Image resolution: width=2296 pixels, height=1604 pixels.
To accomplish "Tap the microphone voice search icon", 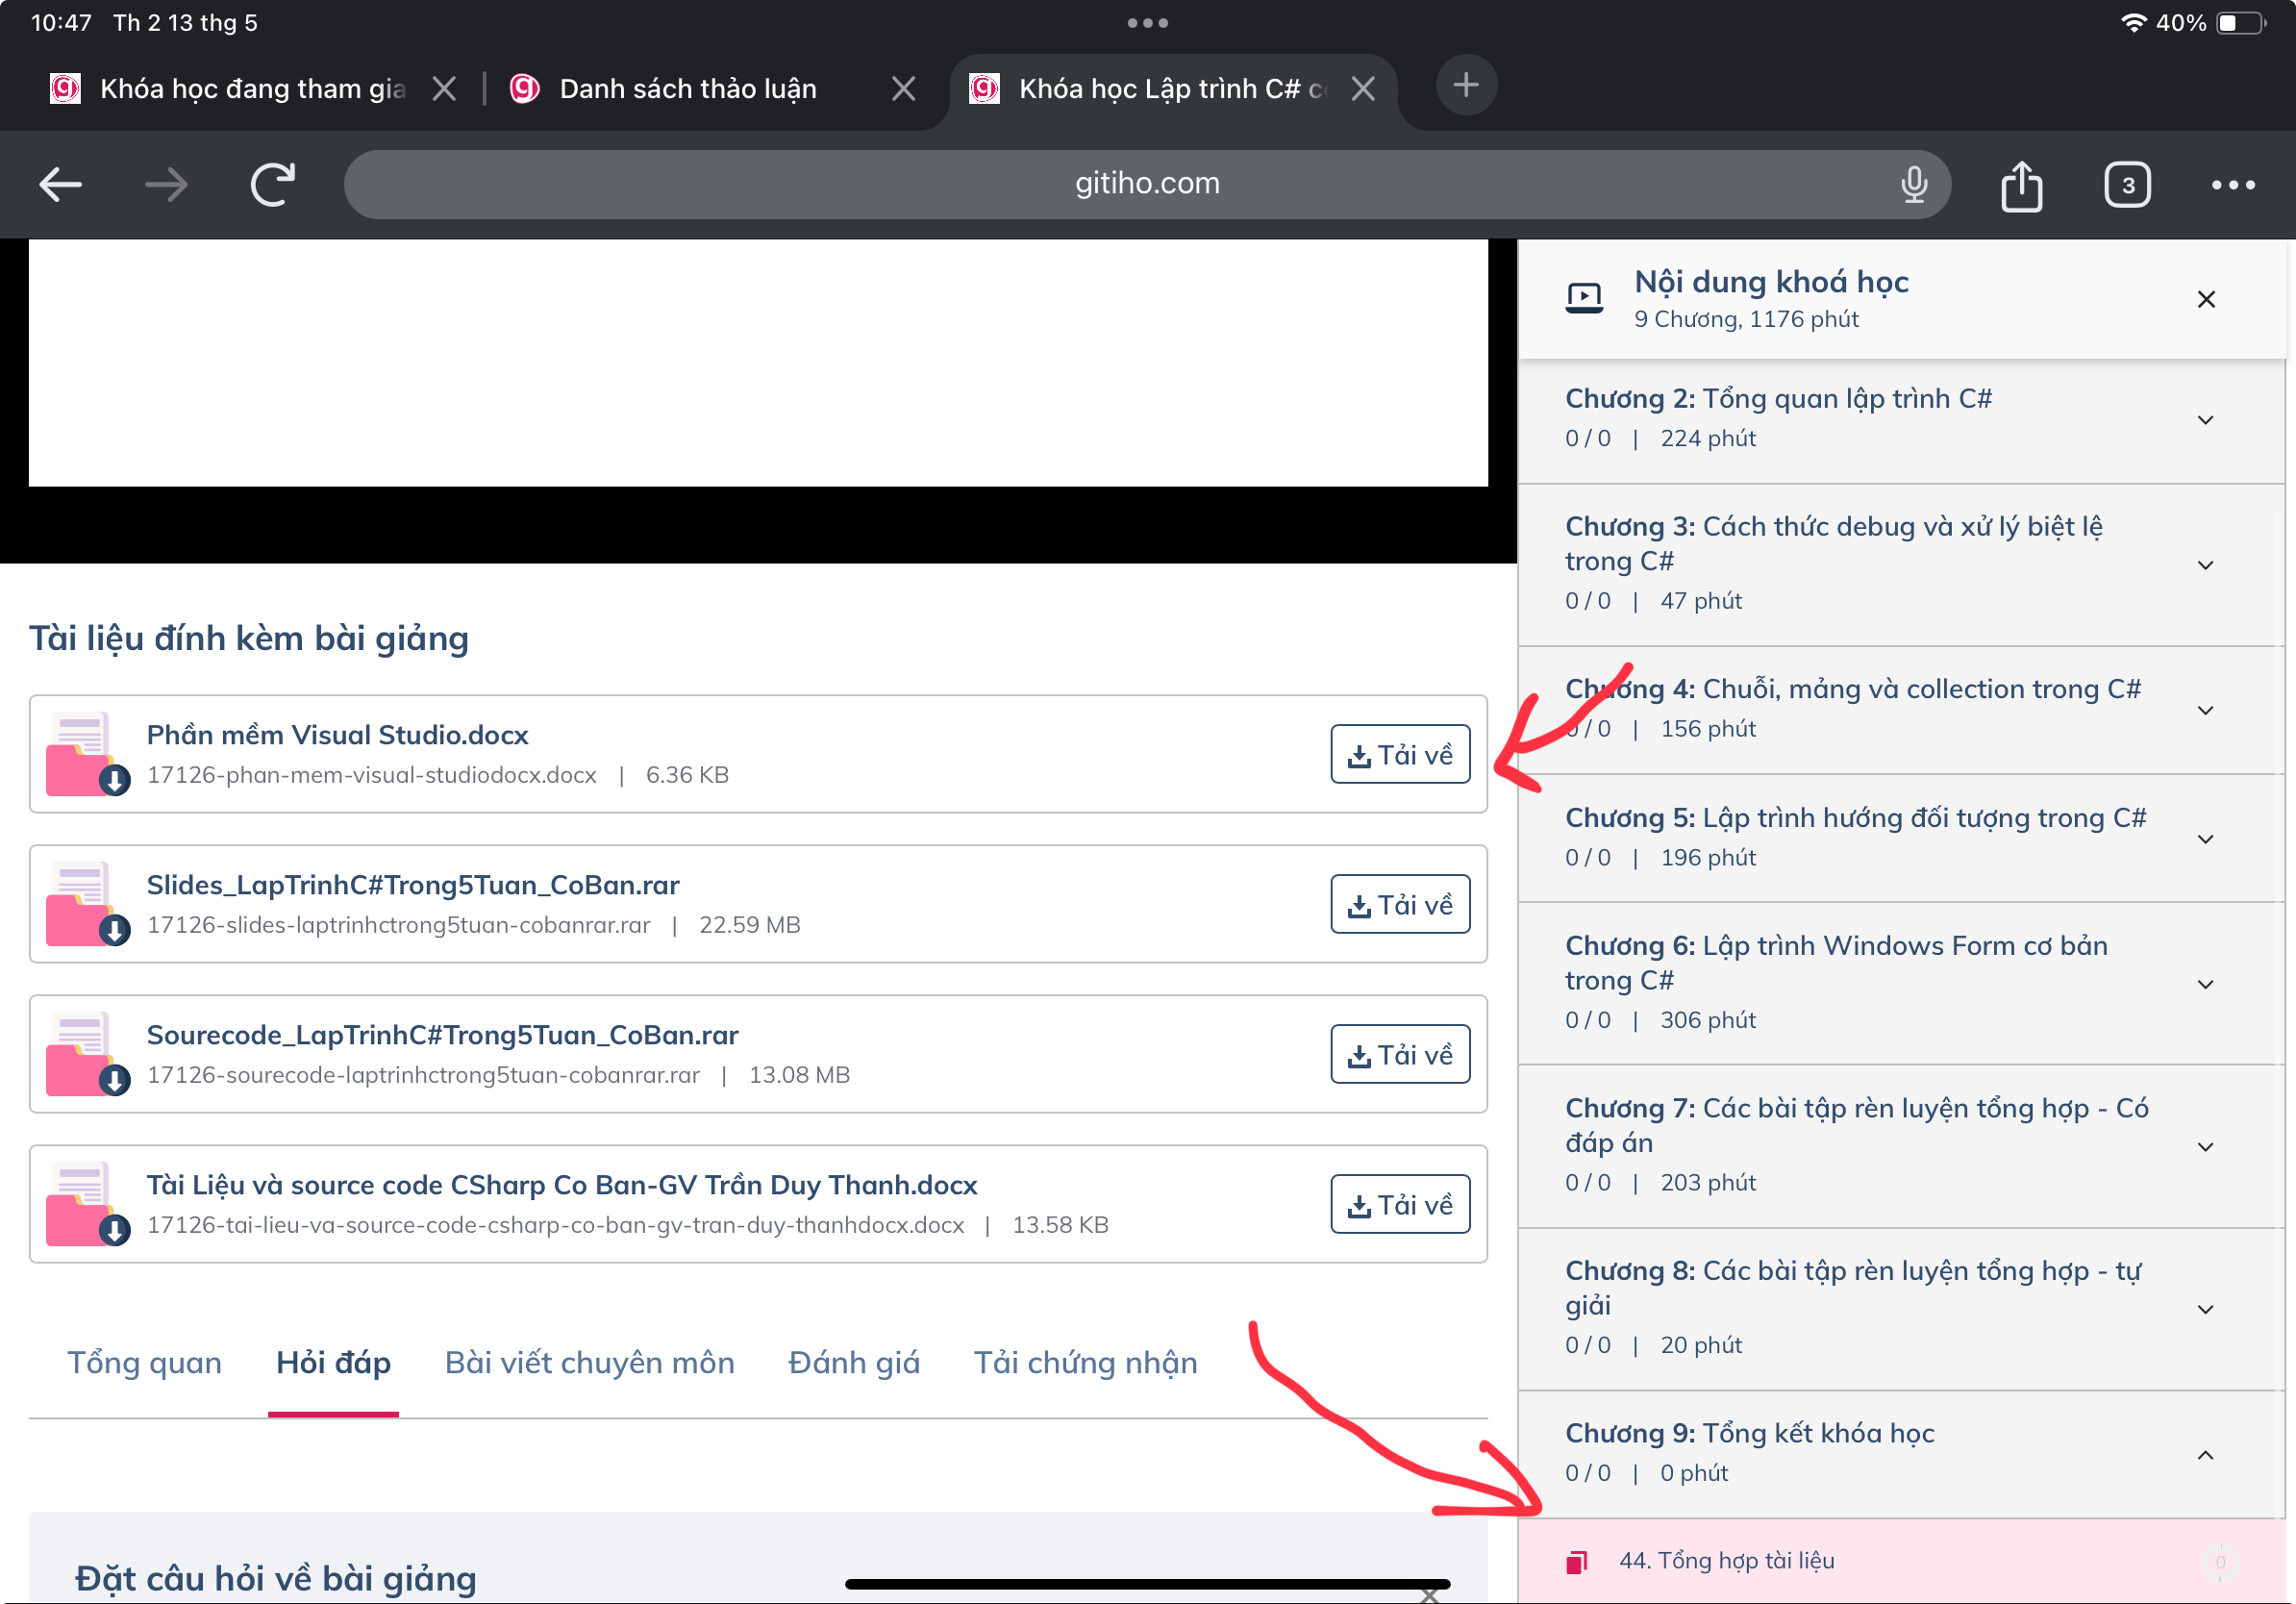I will [1913, 185].
